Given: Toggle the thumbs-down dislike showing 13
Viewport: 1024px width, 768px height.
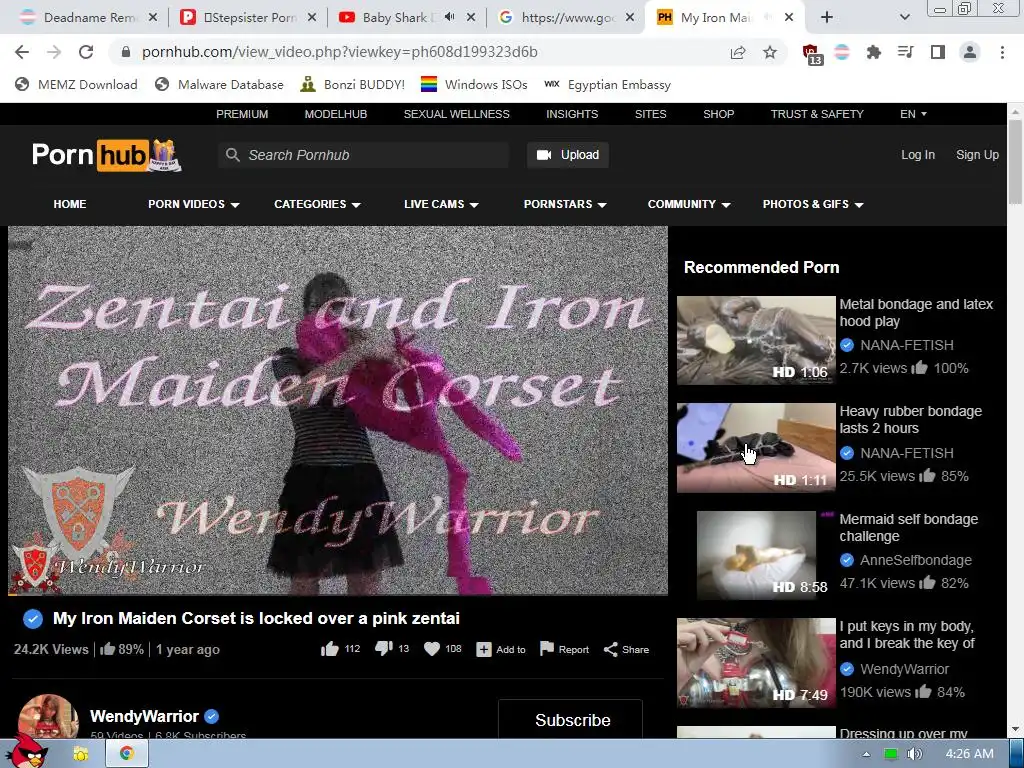Looking at the screenshot, I should [x=384, y=648].
